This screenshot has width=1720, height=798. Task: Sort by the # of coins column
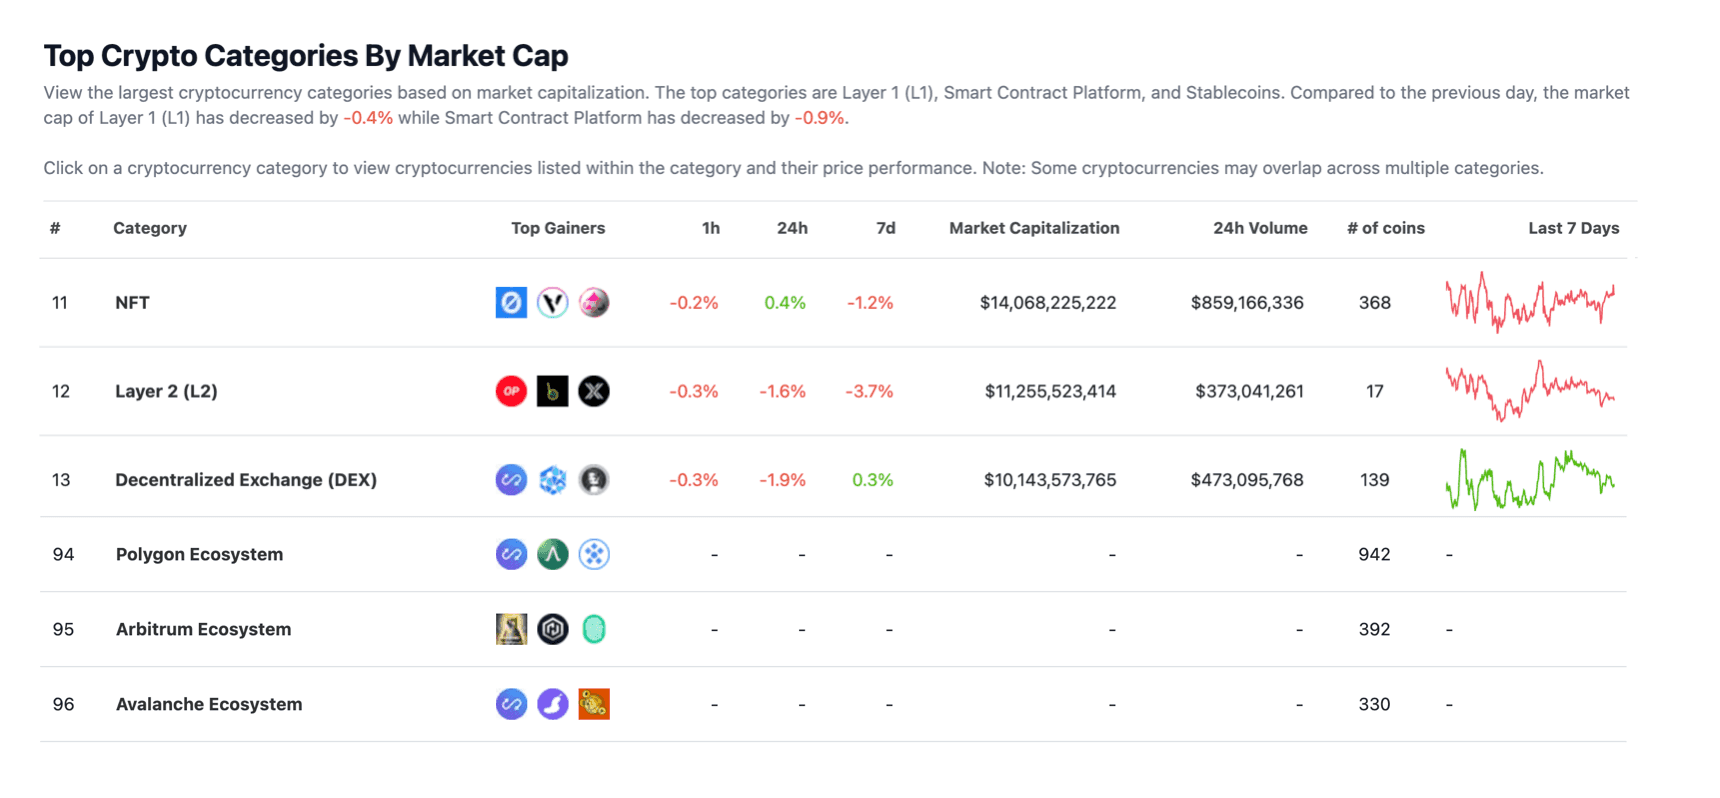(1385, 228)
